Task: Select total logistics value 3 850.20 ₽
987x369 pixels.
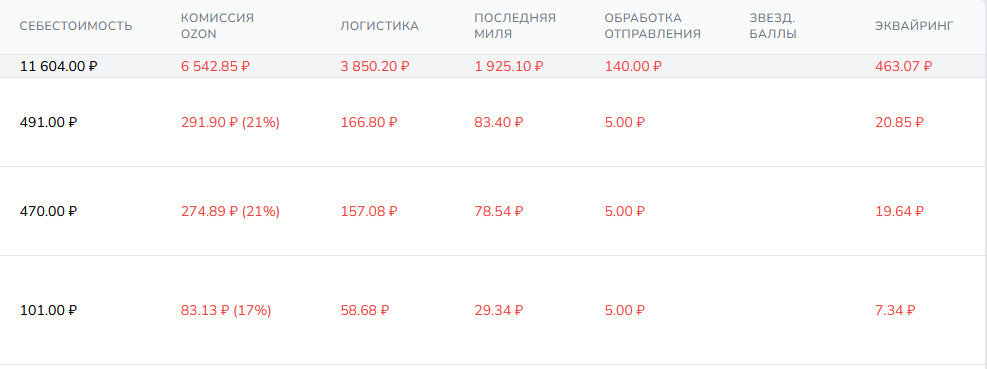Action: (x=375, y=66)
